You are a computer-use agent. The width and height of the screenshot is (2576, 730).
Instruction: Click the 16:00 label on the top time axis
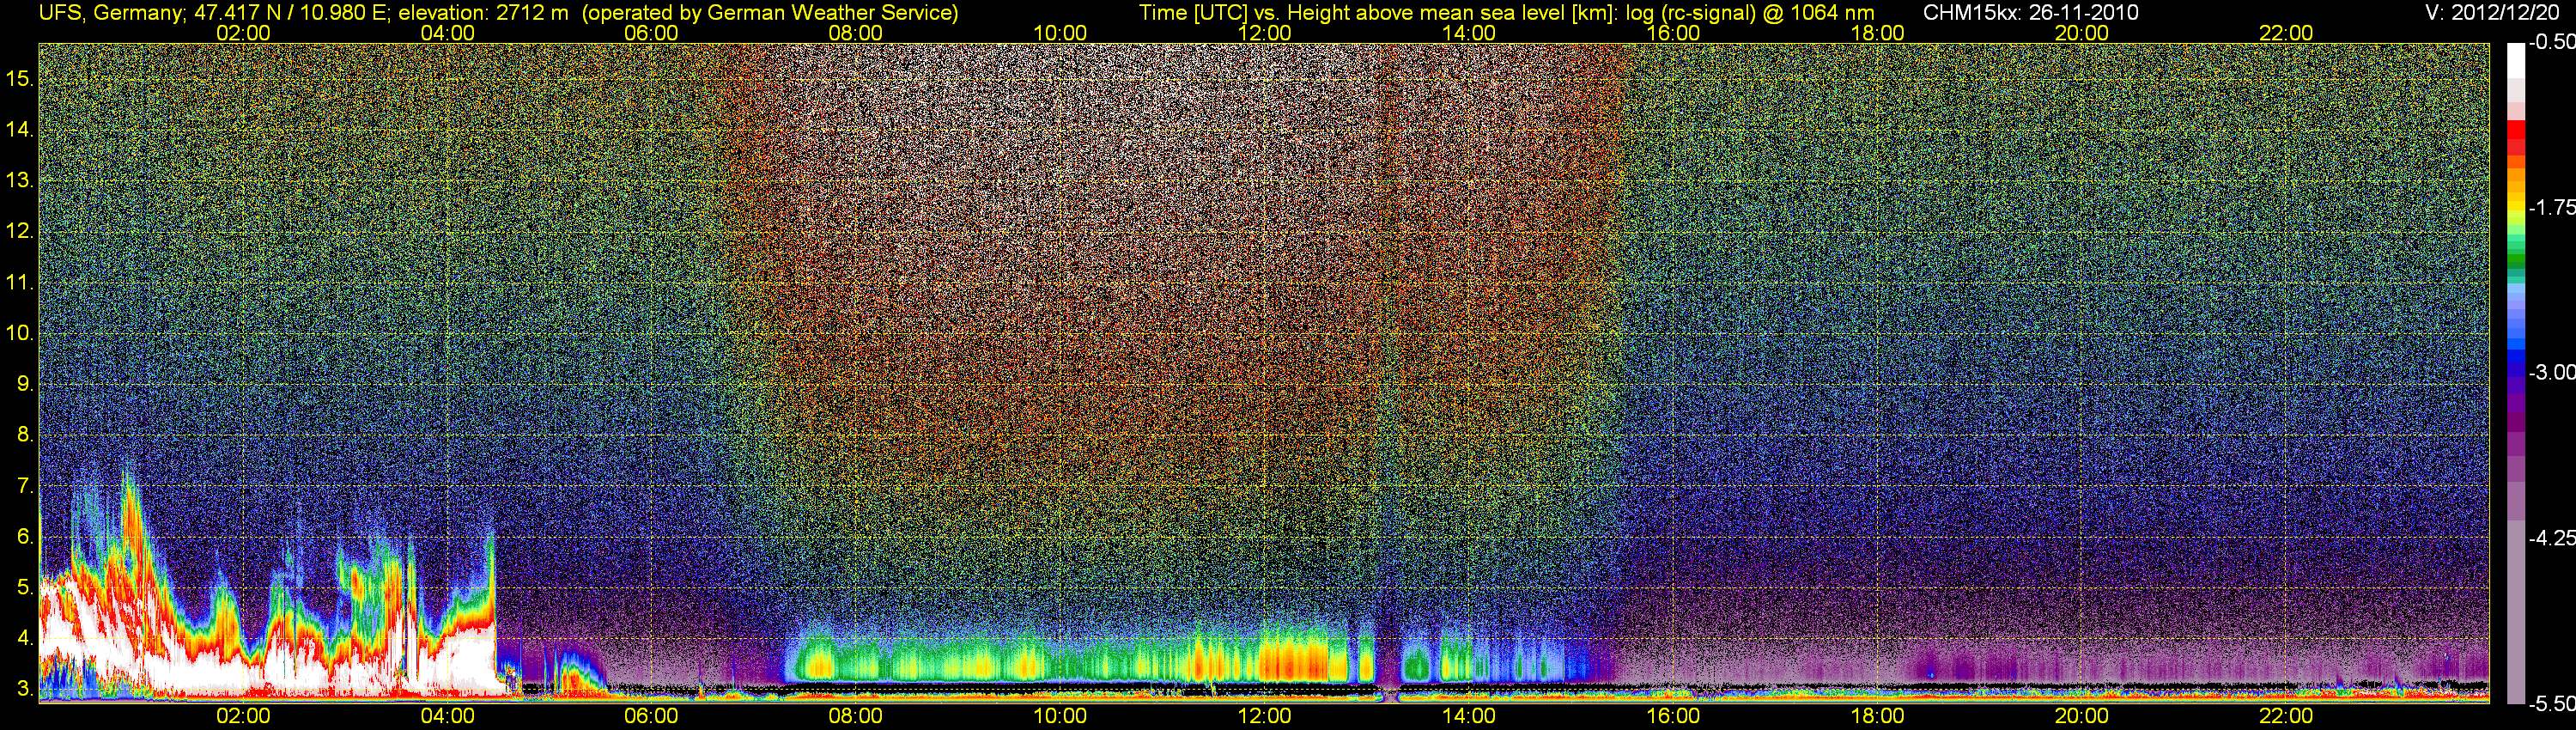point(1673,33)
